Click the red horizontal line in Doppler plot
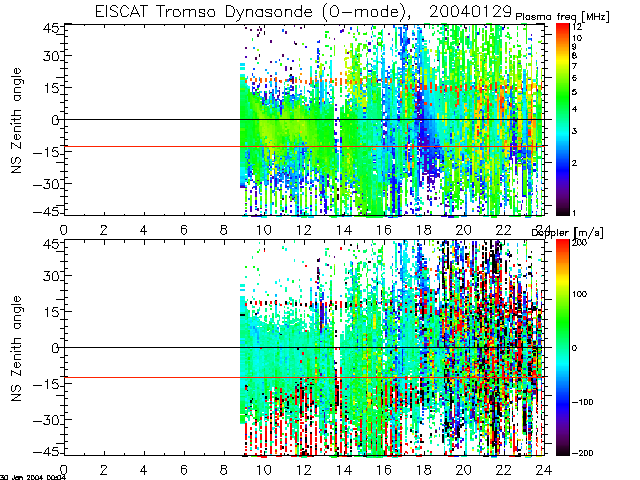640x480 pixels. (304, 378)
